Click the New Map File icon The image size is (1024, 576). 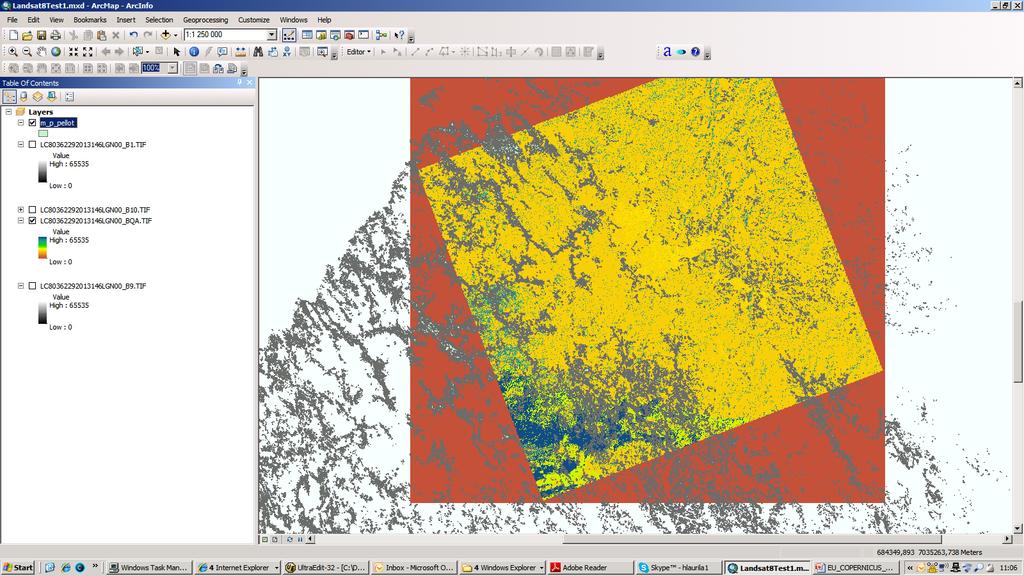13,35
